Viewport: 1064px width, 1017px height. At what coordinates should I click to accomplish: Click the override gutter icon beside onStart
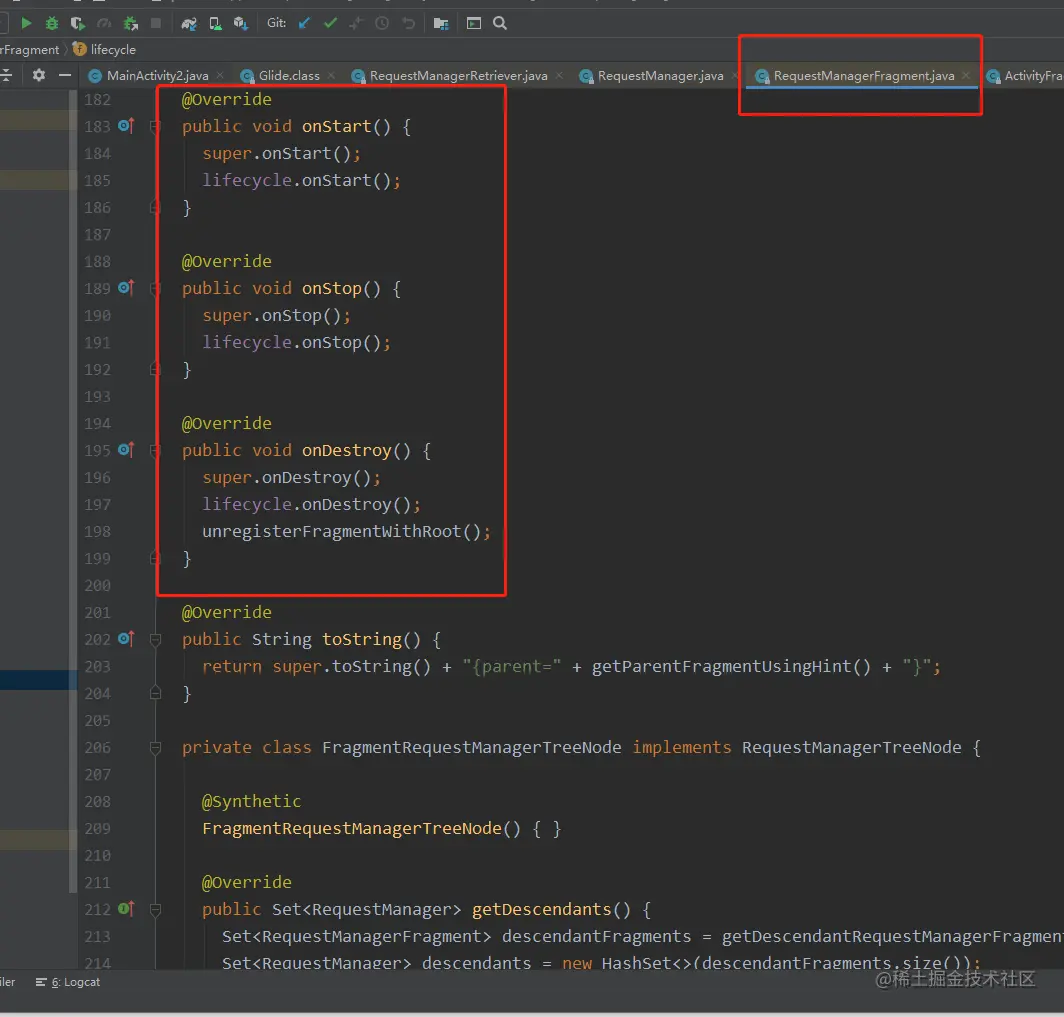pos(126,126)
